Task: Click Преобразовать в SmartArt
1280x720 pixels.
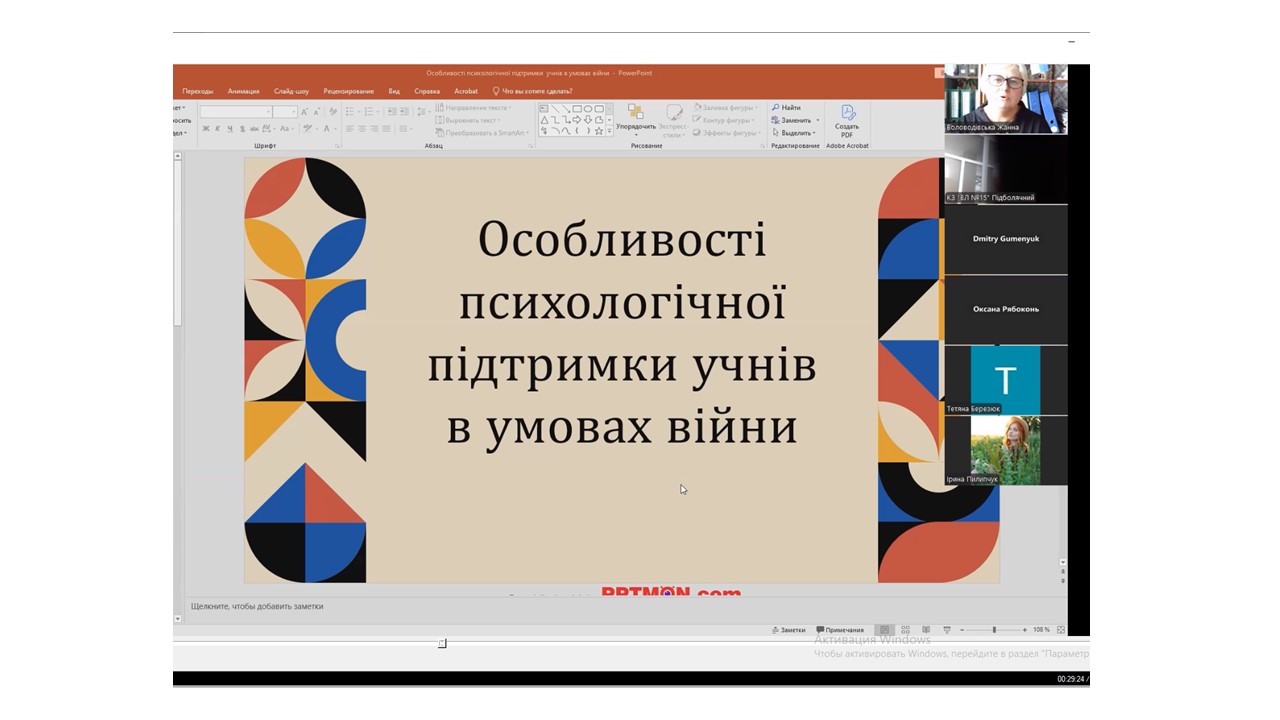Action: (482, 133)
